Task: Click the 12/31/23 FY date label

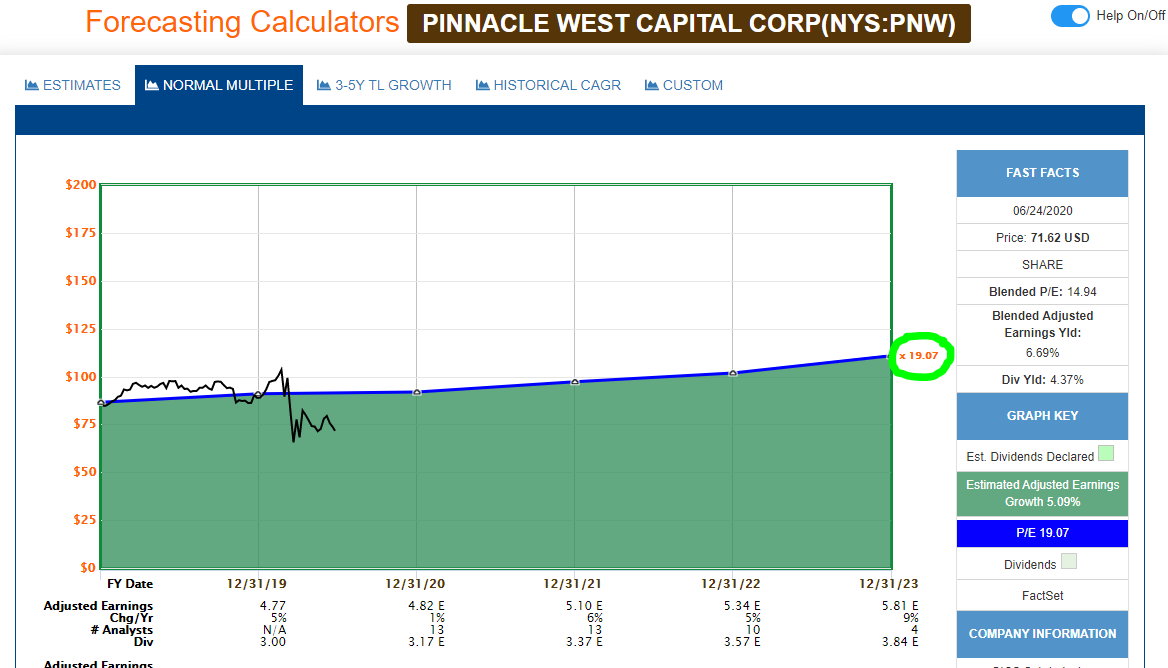Action: pos(888,584)
